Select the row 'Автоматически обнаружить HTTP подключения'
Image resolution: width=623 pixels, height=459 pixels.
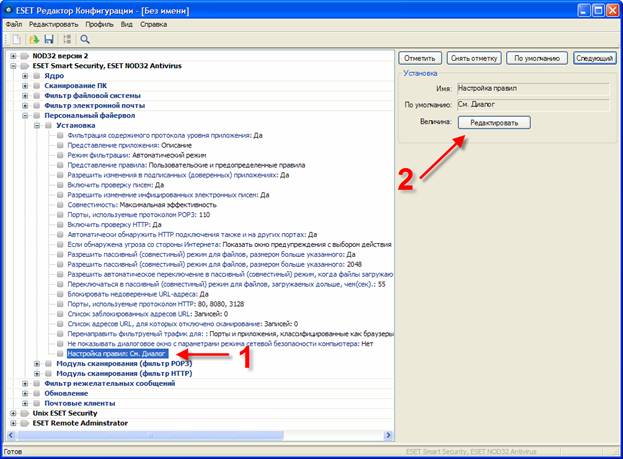(x=192, y=235)
